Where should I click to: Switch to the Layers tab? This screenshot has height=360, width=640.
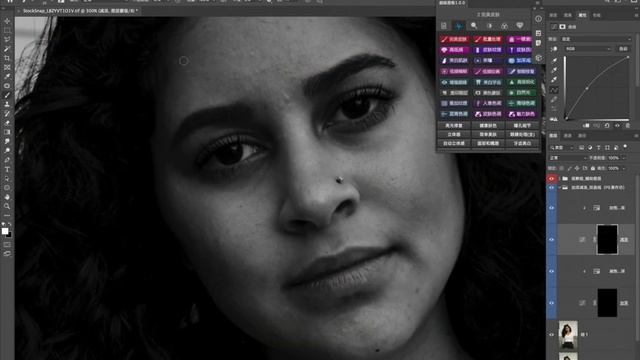[553, 136]
